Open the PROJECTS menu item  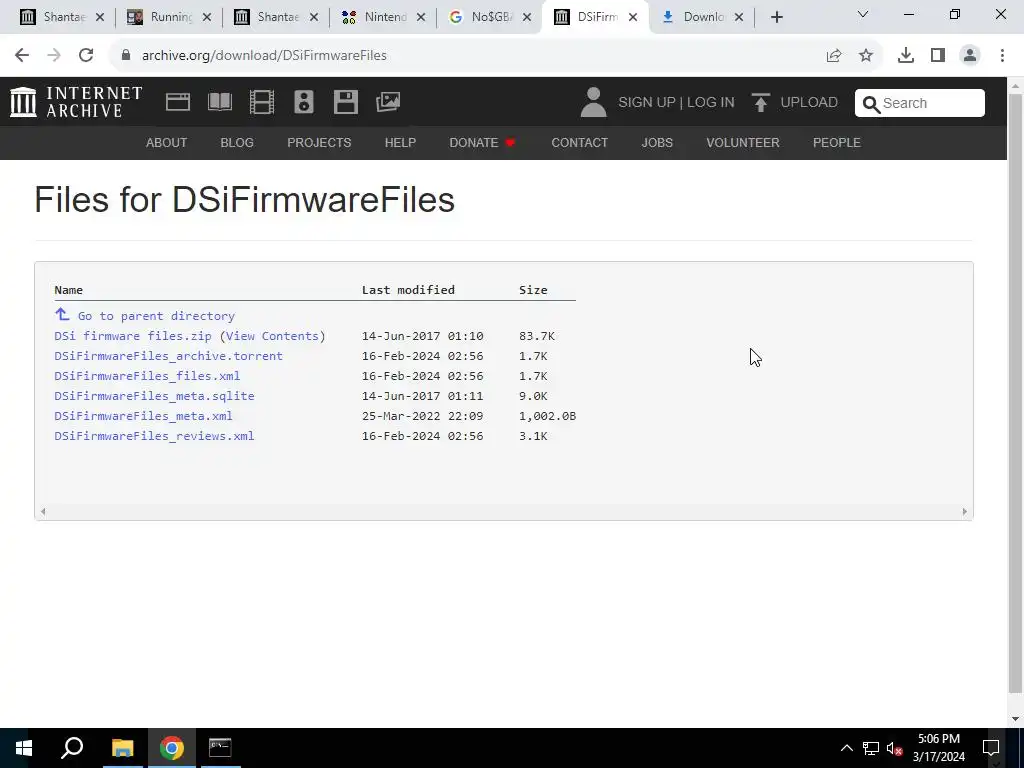[319, 142]
